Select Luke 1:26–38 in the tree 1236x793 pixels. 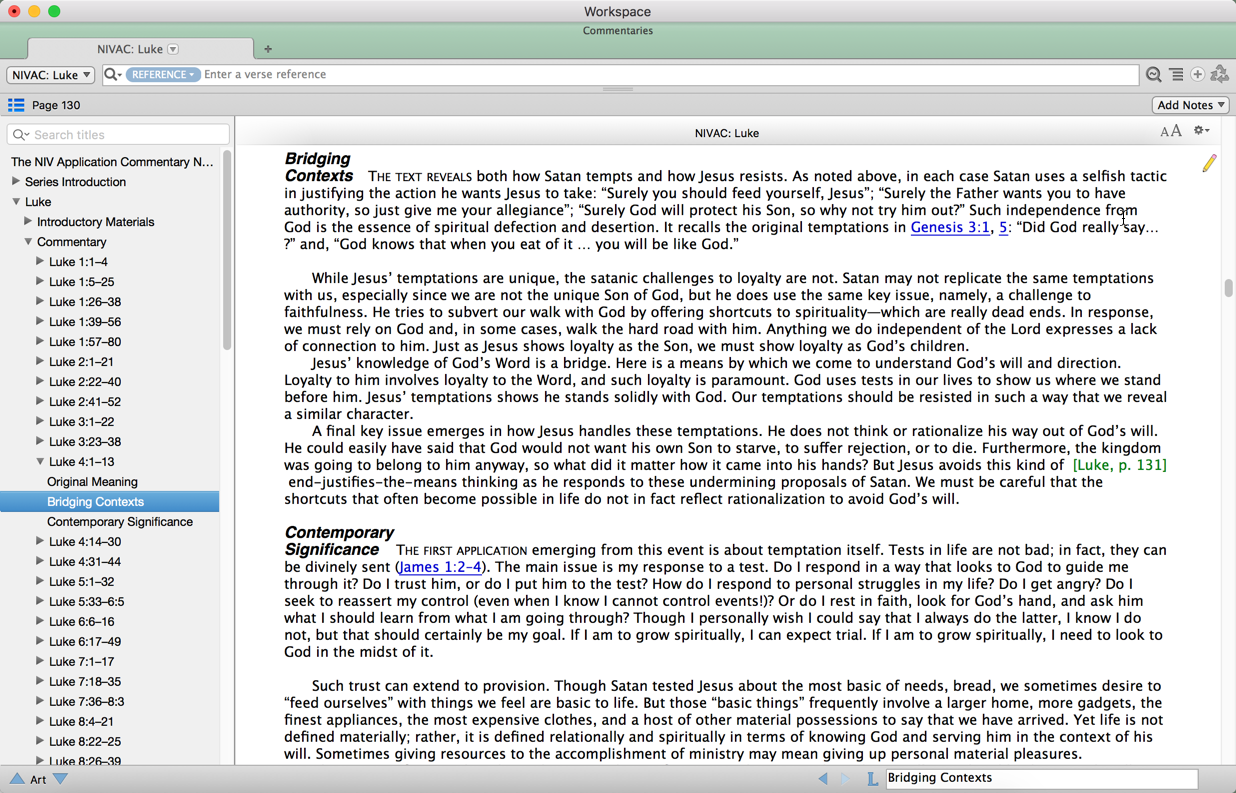[x=85, y=302]
